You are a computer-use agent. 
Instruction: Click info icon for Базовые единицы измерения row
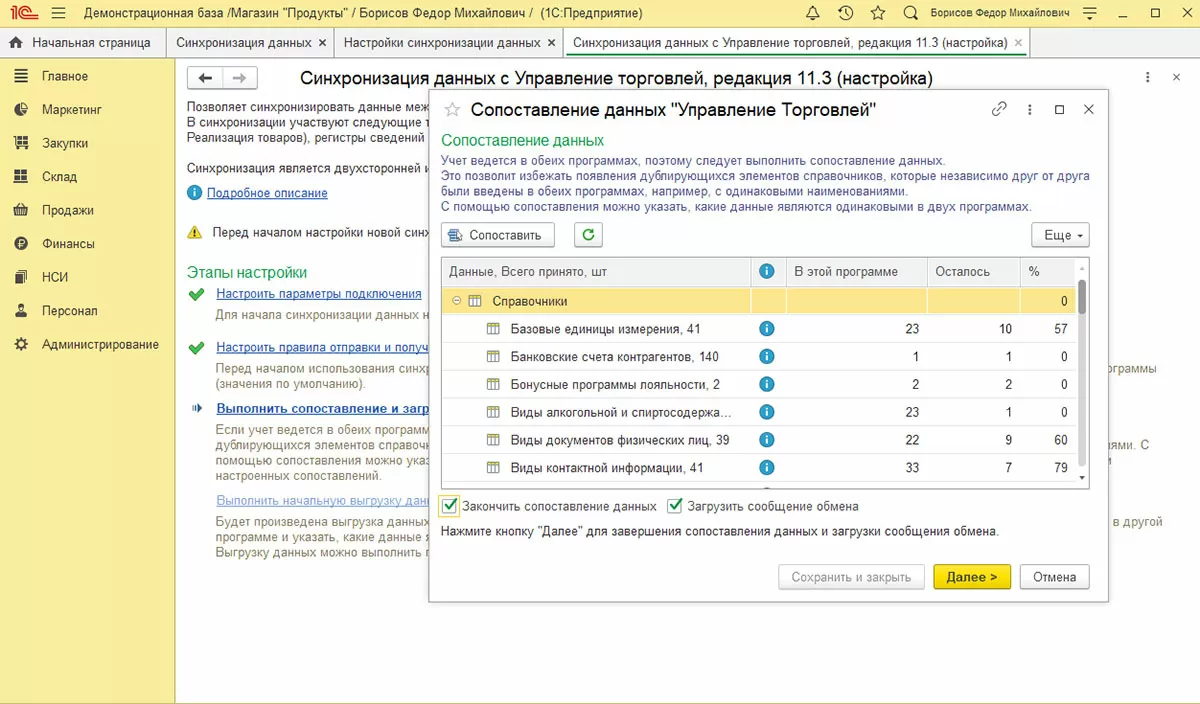point(767,329)
